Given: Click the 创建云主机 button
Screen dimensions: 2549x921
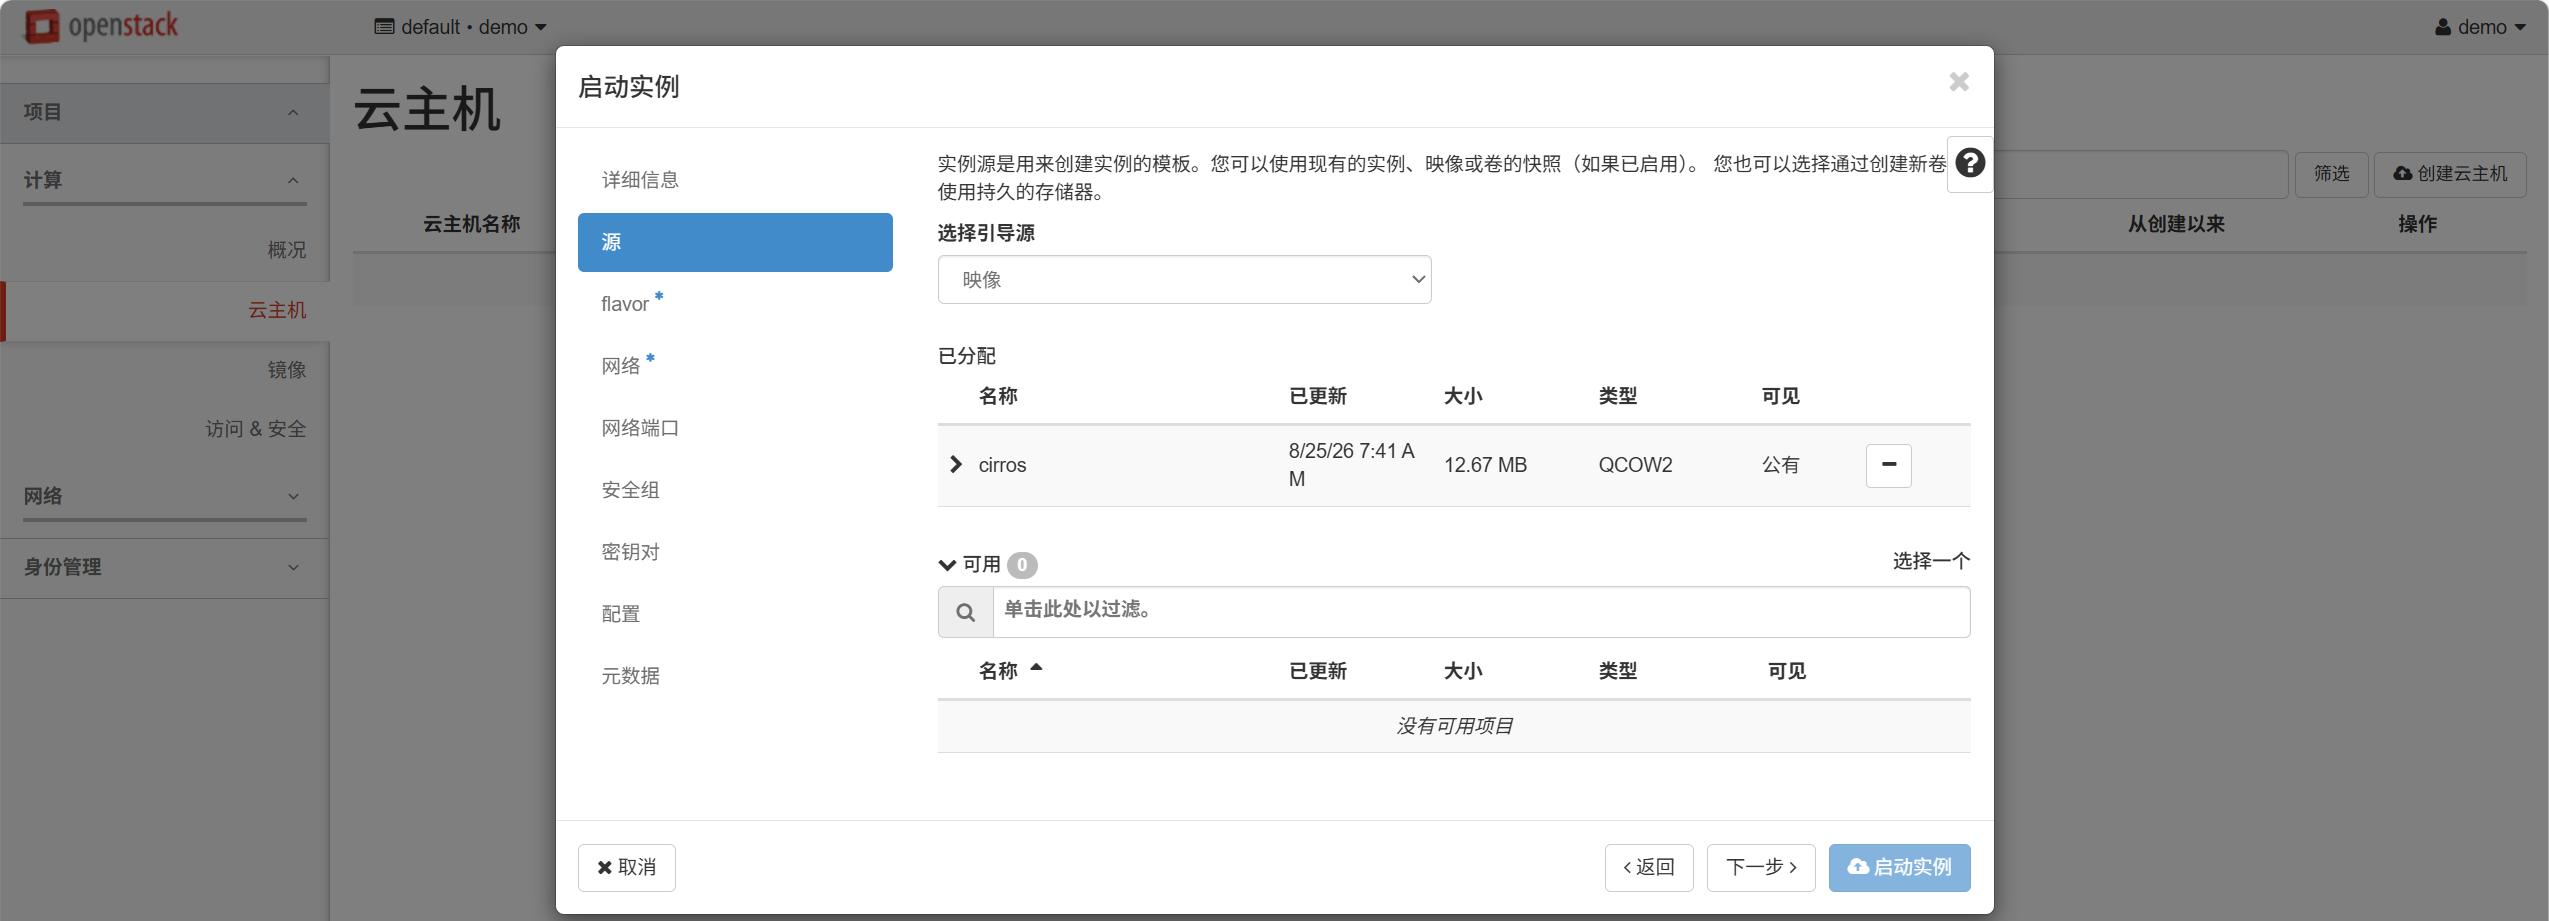Looking at the screenshot, I should pos(2450,174).
